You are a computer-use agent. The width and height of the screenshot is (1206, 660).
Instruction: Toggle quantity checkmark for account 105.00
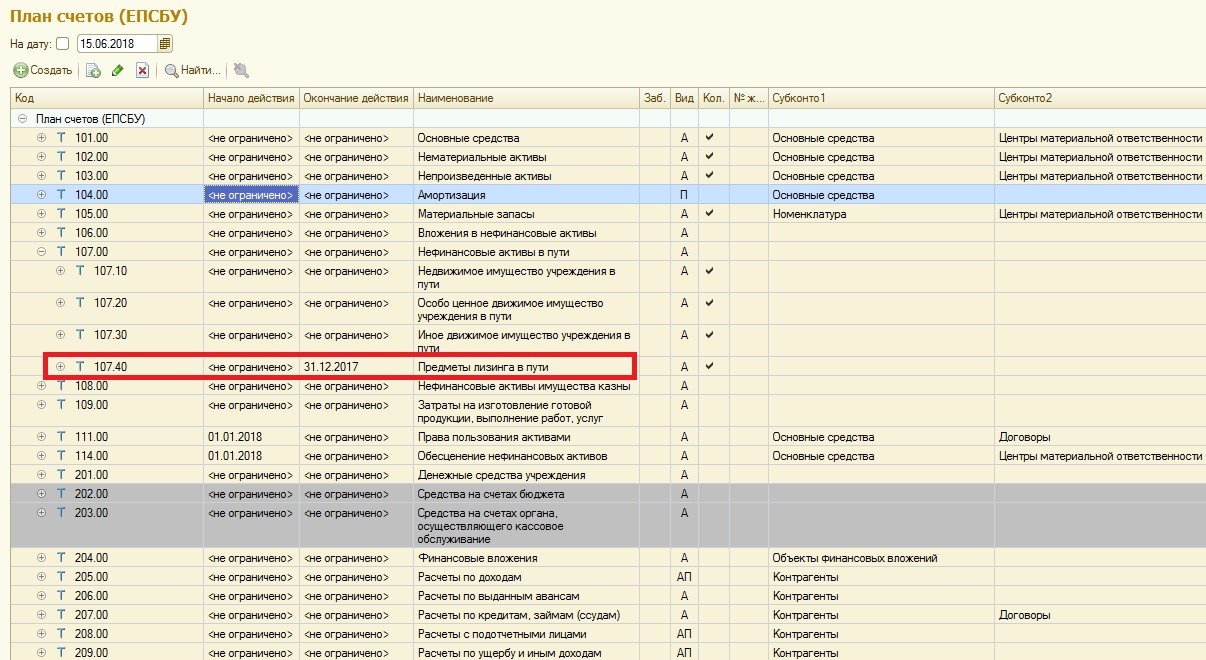click(709, 214)
